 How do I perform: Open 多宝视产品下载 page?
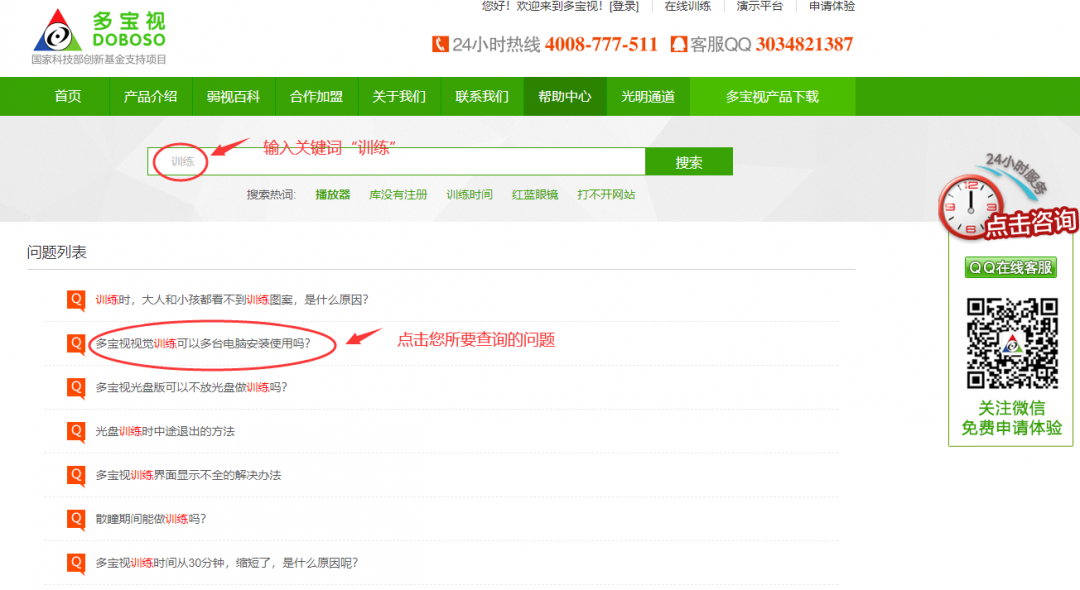coord(772,96)
